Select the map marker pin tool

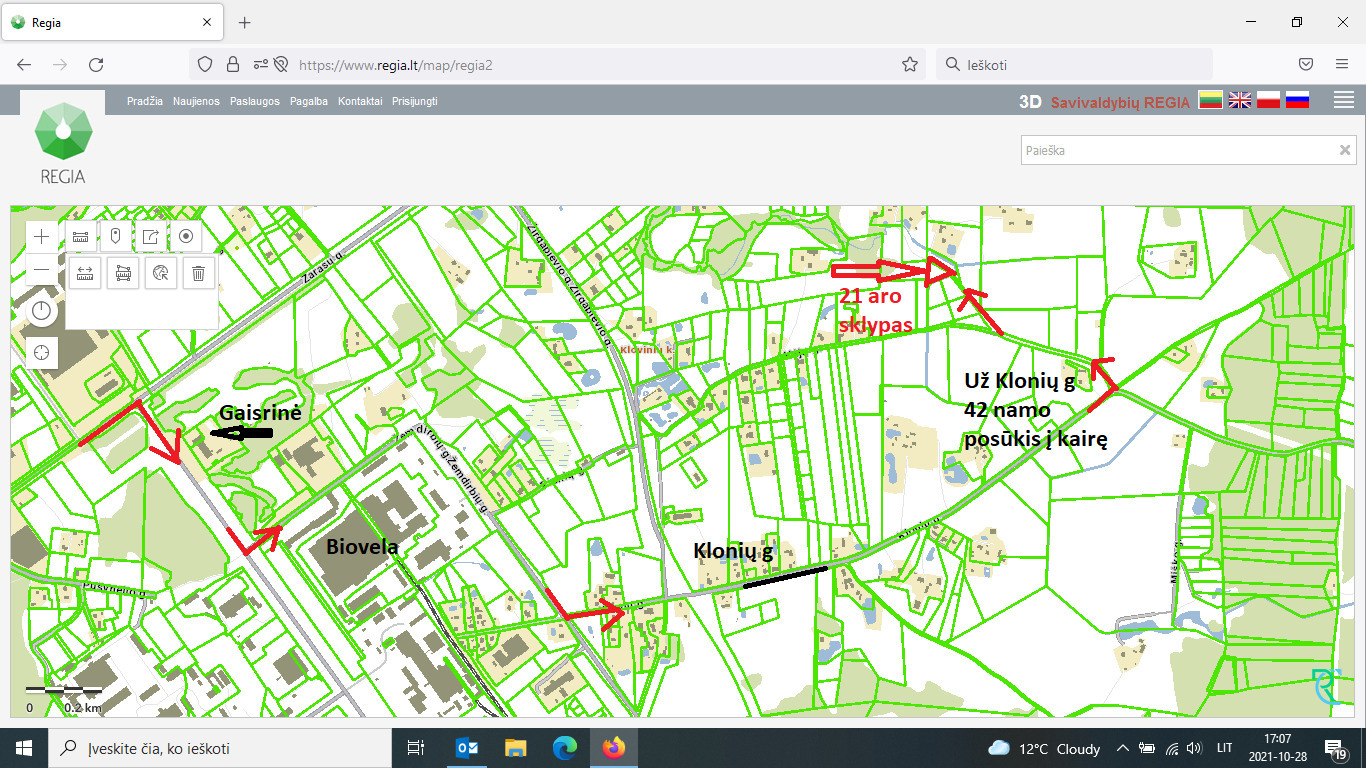[x=116, y=237]
